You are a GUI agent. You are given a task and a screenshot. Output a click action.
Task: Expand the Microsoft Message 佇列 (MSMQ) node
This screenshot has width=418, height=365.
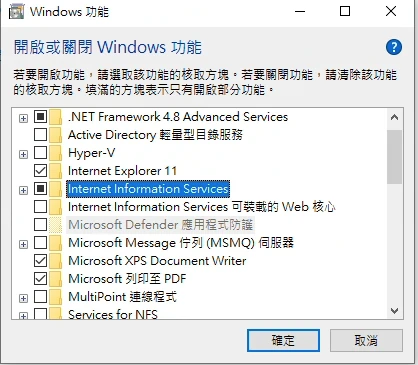click(x=23, y=244)
